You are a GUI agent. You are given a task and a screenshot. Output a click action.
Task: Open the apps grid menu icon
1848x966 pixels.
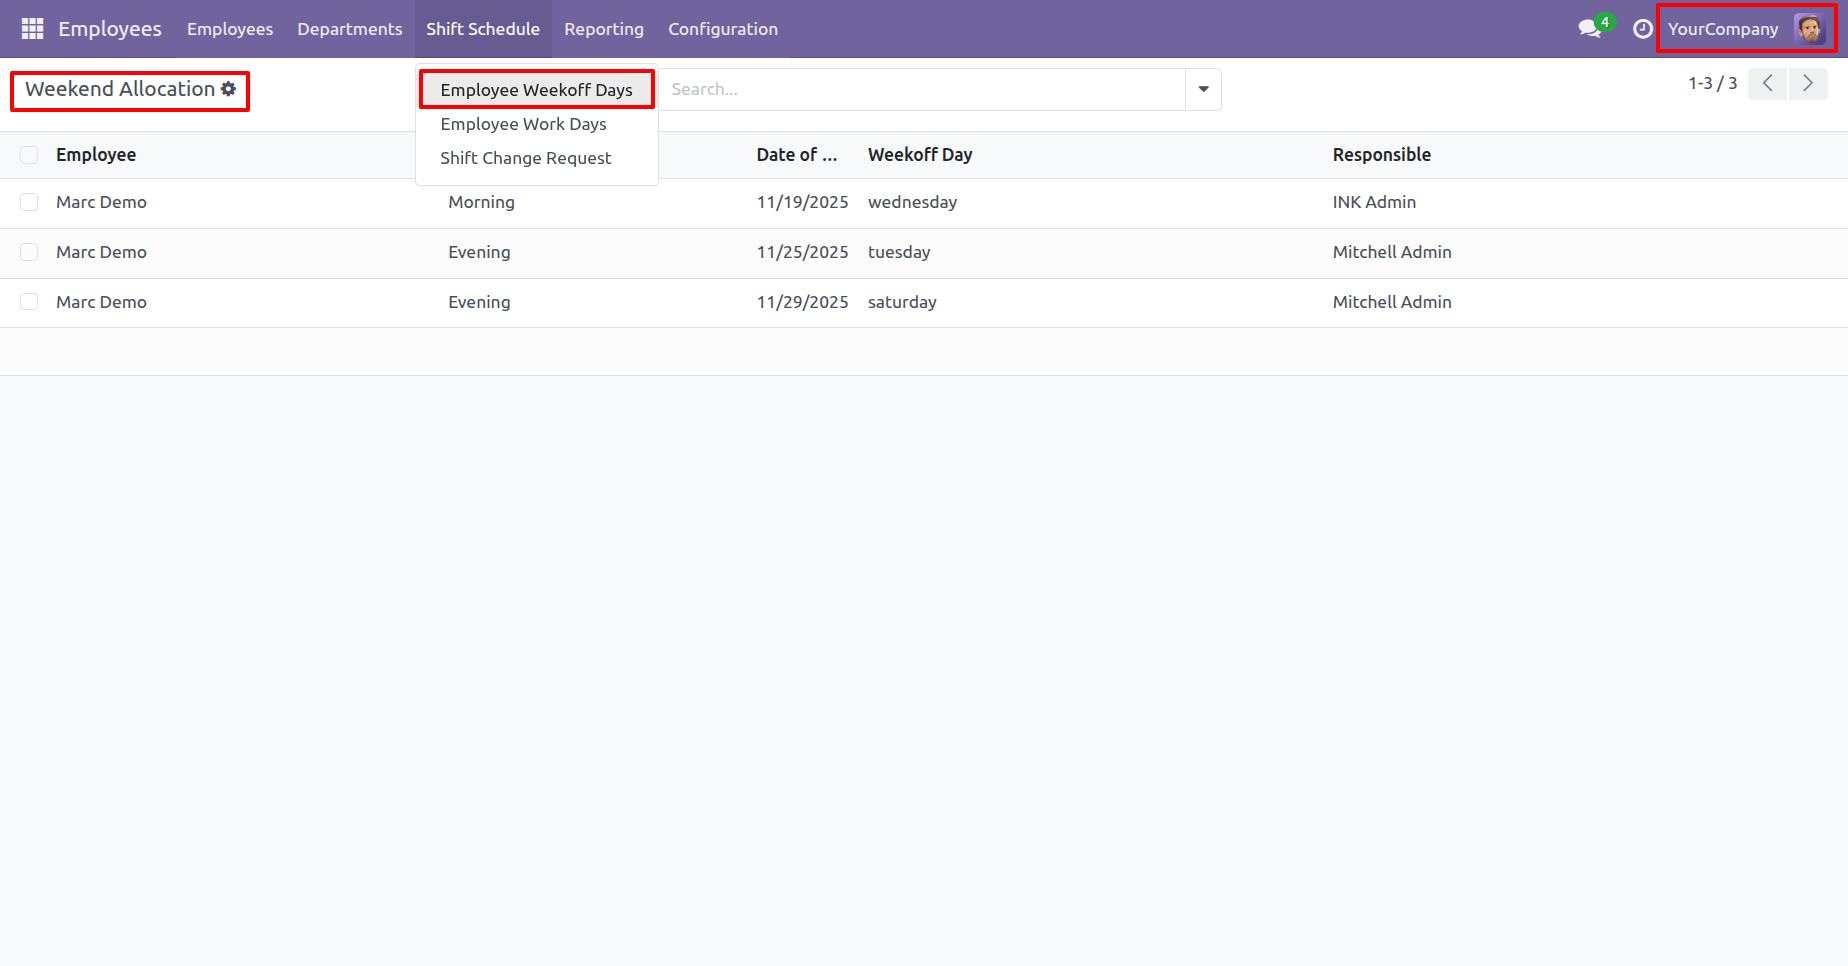point(32,29)
